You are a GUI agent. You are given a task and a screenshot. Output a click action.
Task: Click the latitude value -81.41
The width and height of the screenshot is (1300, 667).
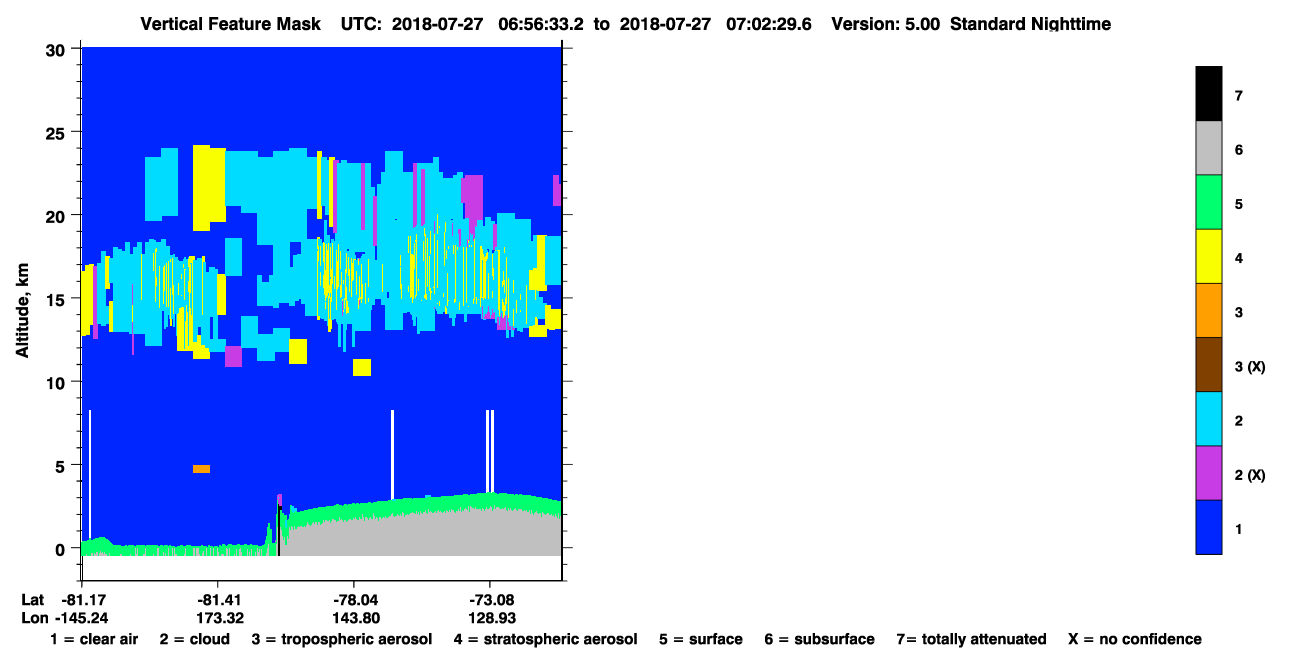click(217, 599)
